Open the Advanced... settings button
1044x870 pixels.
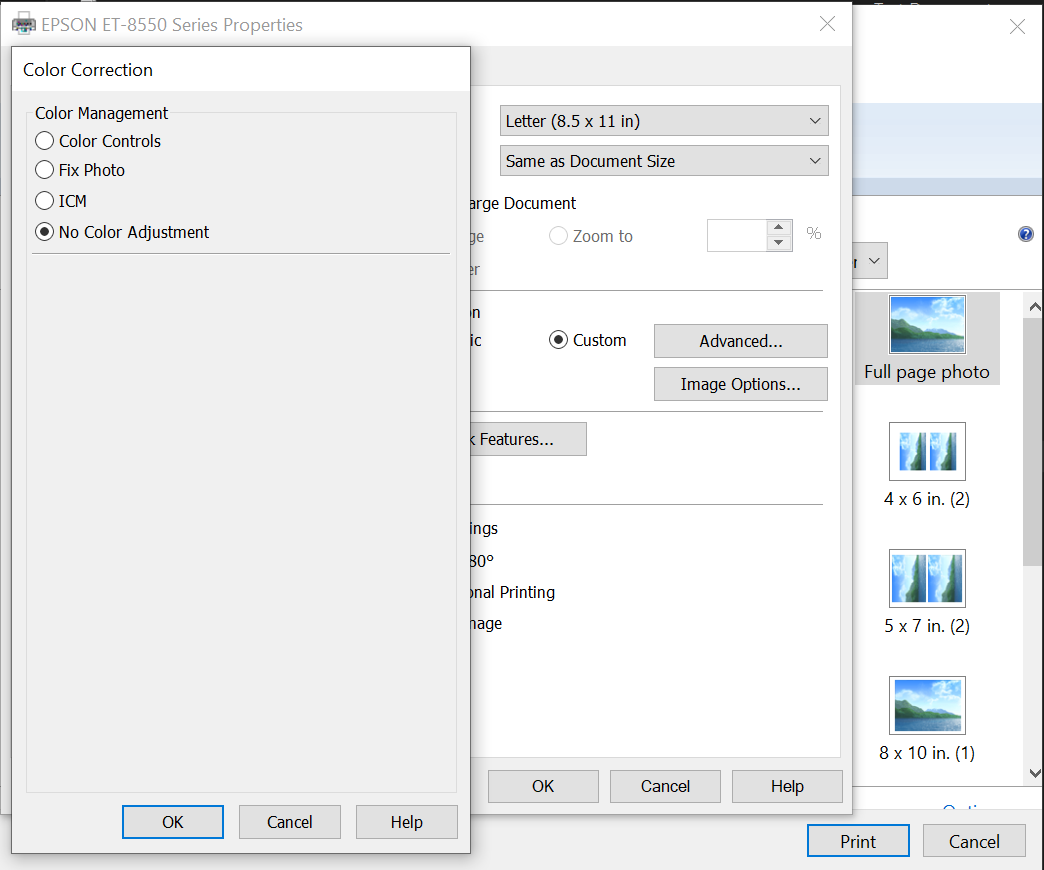tap(740, 341)
